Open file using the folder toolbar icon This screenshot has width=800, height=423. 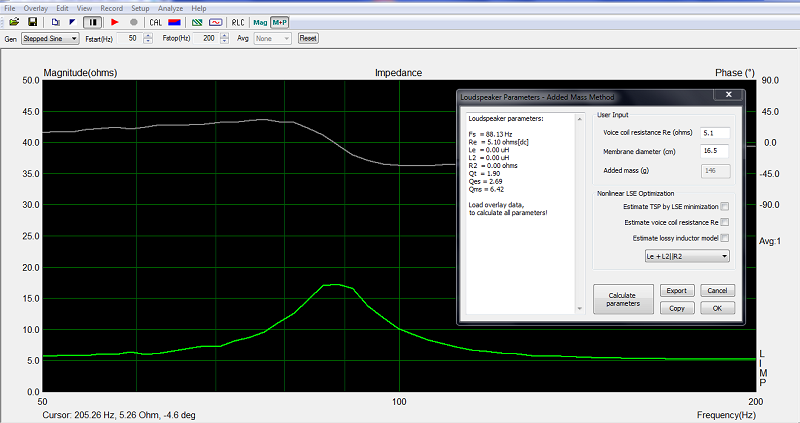(14, 22)
